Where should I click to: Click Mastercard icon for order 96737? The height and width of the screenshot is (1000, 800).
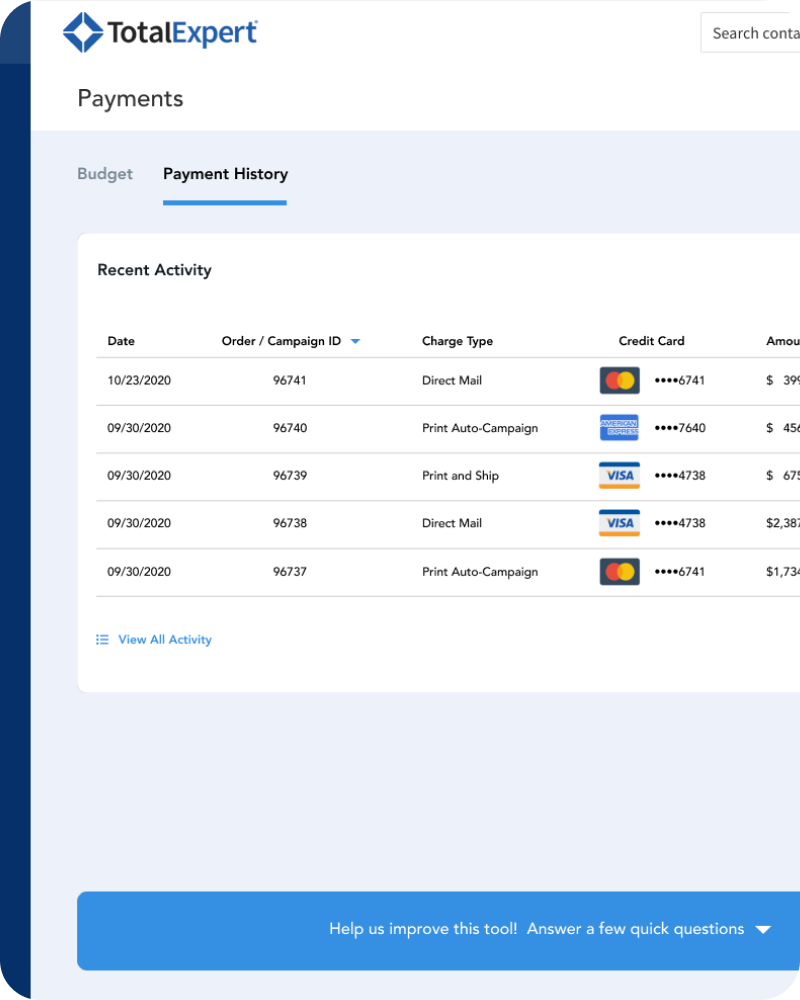pyautogui.click(x=619, y=572)
